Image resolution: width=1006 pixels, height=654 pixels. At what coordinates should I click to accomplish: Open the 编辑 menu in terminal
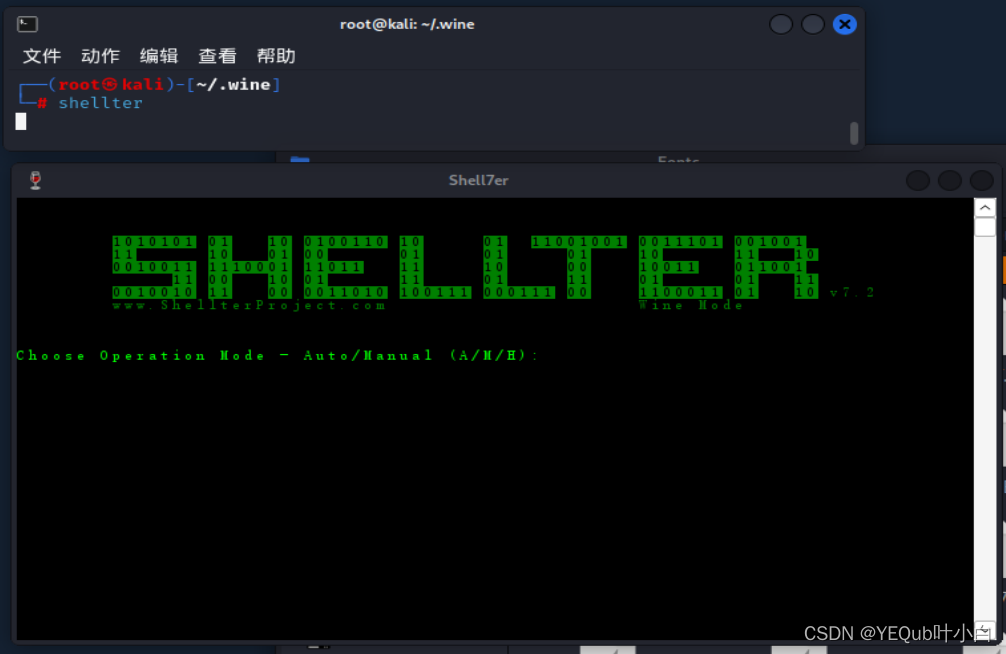(158, 56)
